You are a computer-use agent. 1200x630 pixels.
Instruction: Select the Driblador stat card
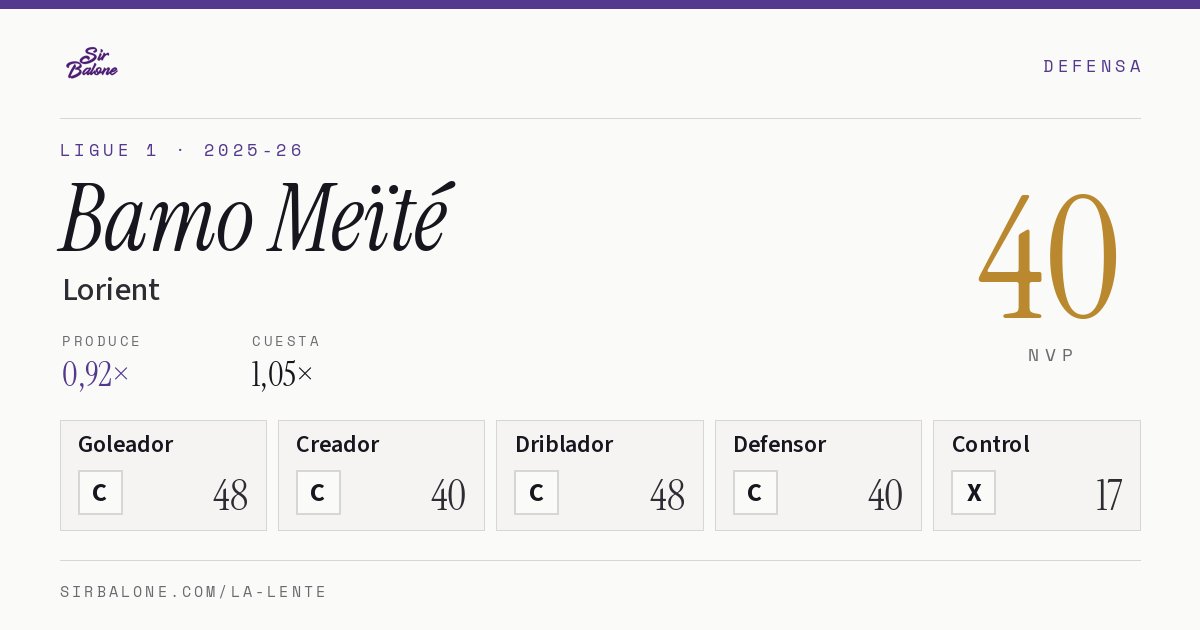point(600,475)
